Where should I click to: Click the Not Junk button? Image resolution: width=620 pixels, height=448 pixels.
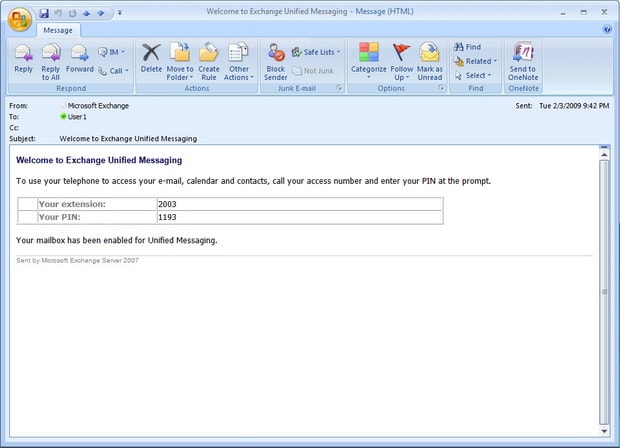[x=313, y=71]
